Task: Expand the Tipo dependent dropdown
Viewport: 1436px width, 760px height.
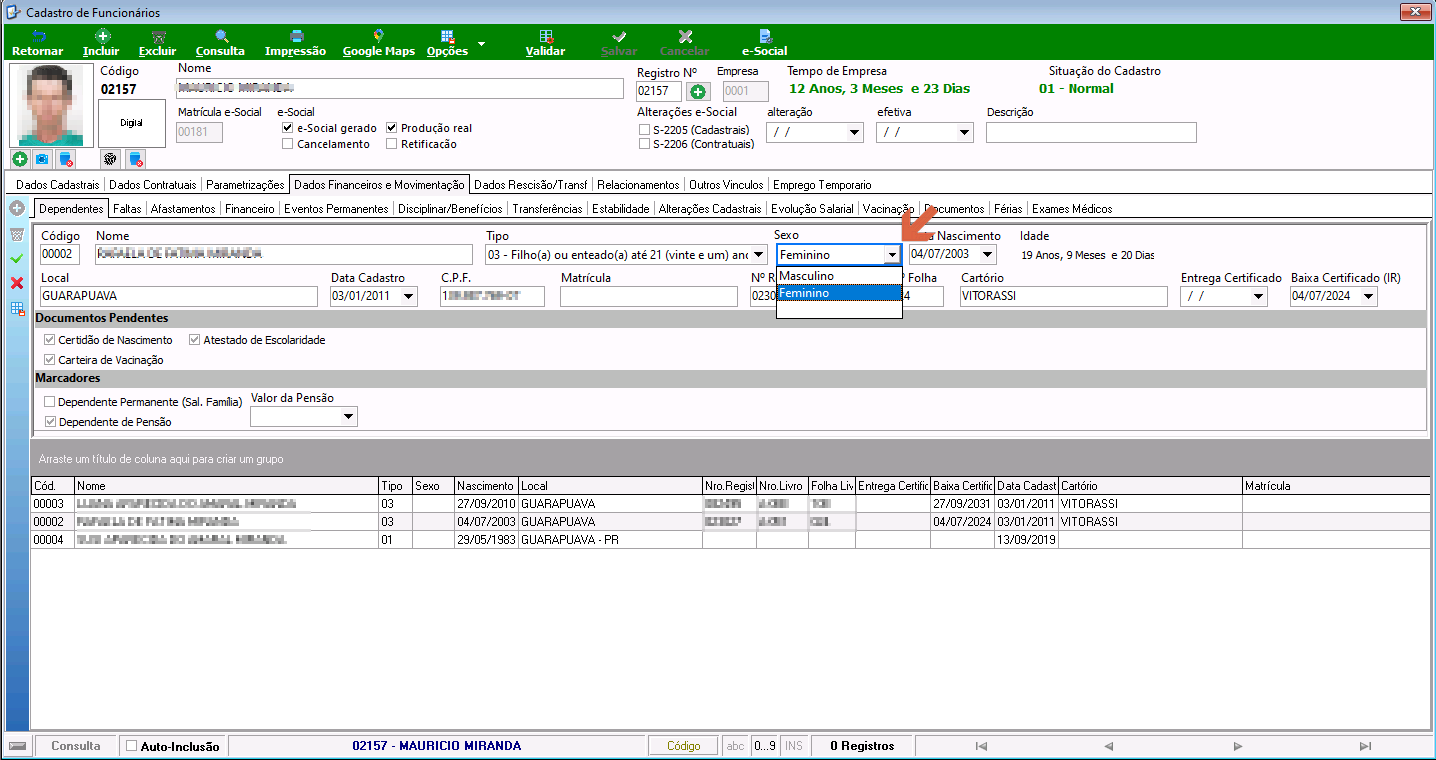Action: [x=758, y=255]
